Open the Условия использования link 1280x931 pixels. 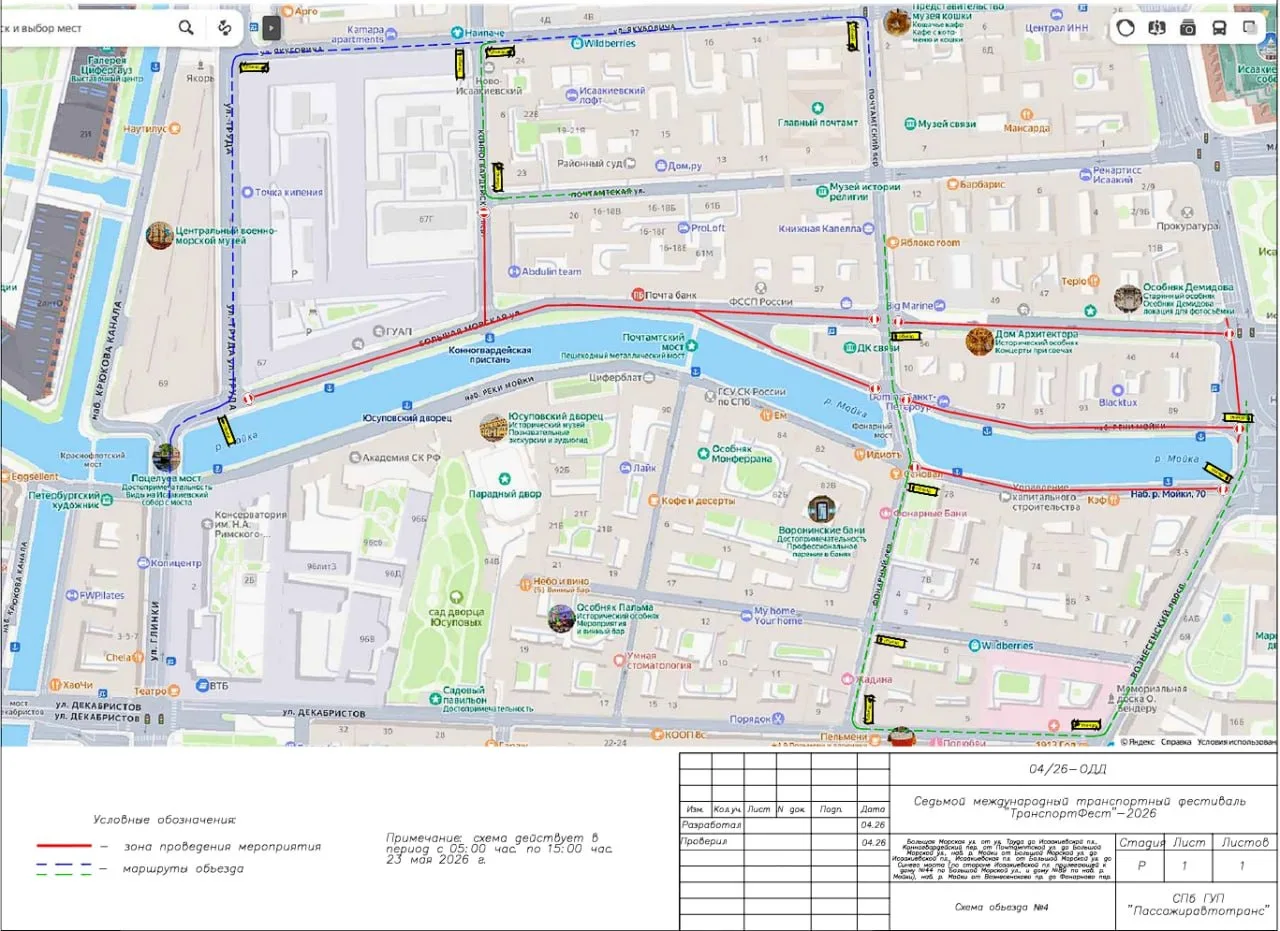click(1237, 742)
